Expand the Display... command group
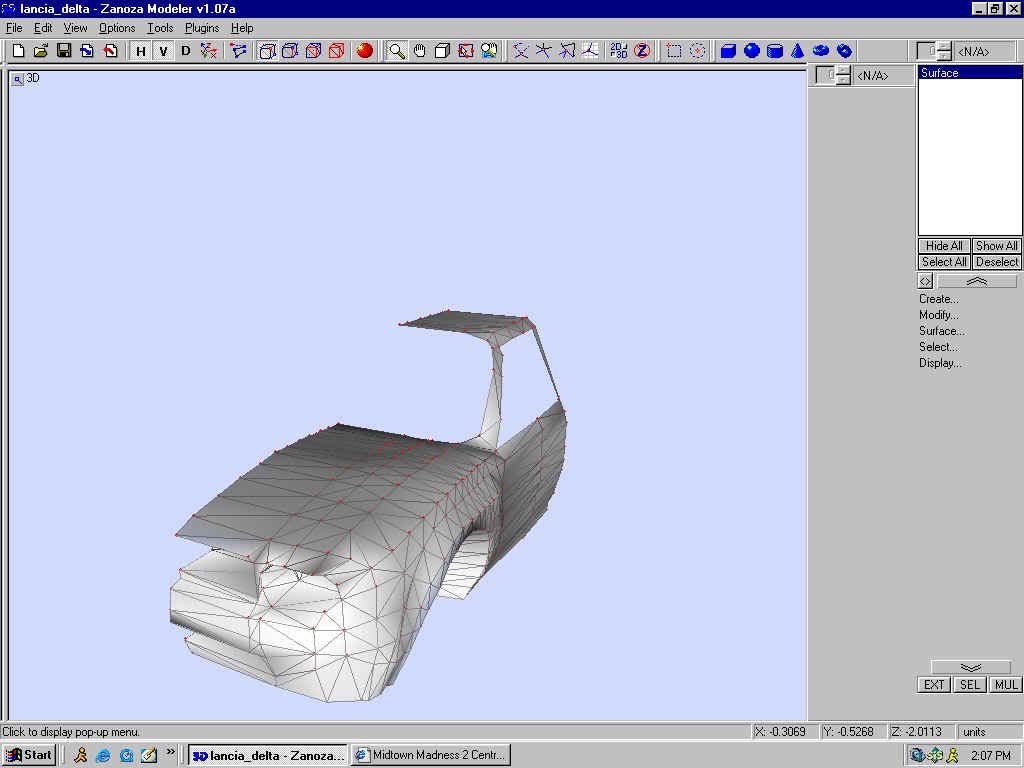This screenshot has height=768, width=1024. 940,363
